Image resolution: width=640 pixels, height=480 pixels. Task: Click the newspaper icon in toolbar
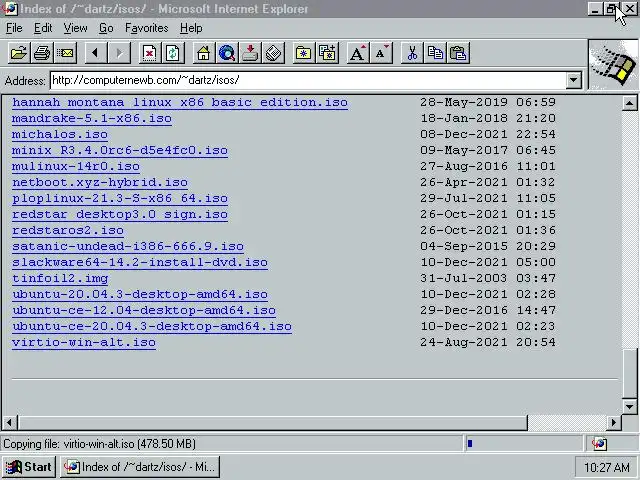(x=273, y=53)
